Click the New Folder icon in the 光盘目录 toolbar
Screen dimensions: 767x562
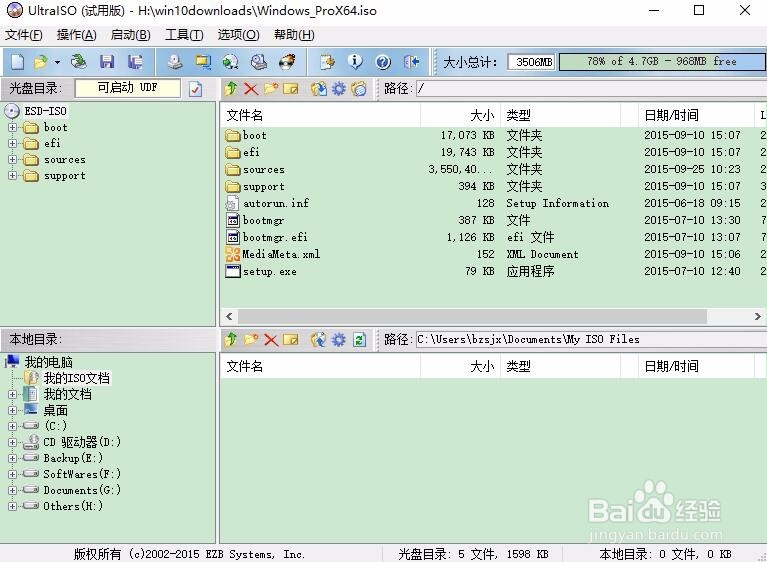coord(271,89)
